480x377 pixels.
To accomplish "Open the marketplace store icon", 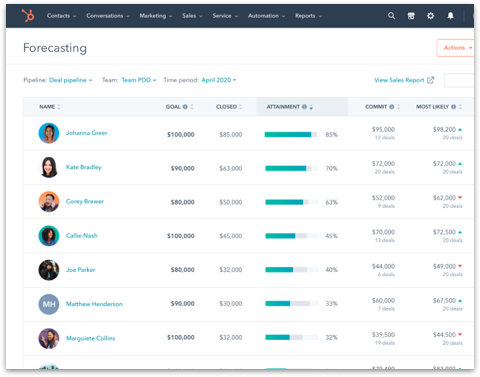I will click(411, 16).
